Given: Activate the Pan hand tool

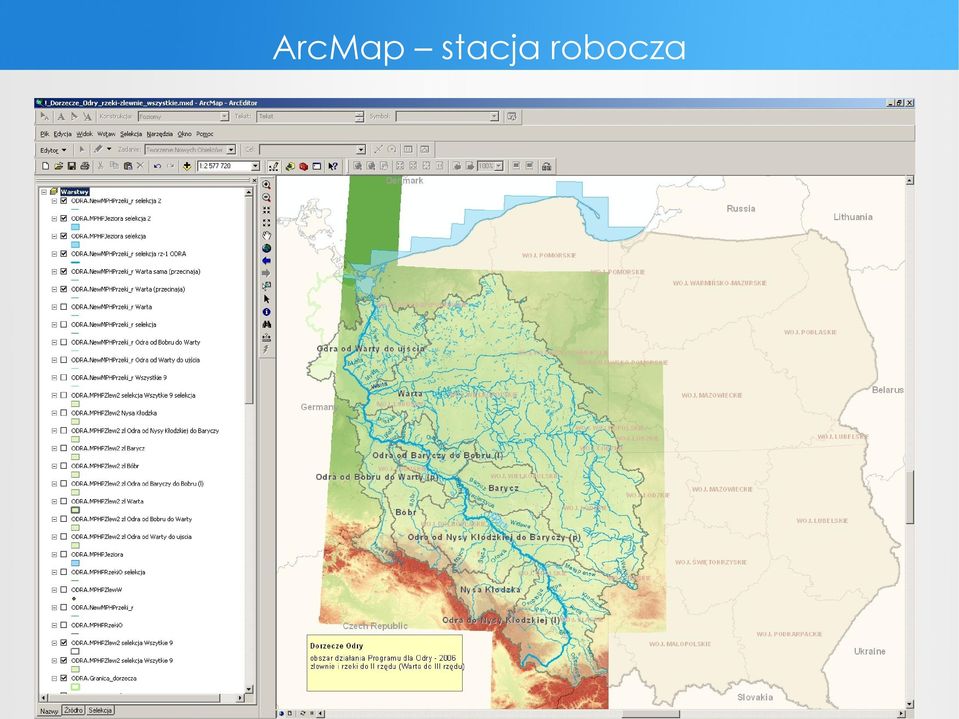Looking at the screenshot, I should tap(267, 235).
